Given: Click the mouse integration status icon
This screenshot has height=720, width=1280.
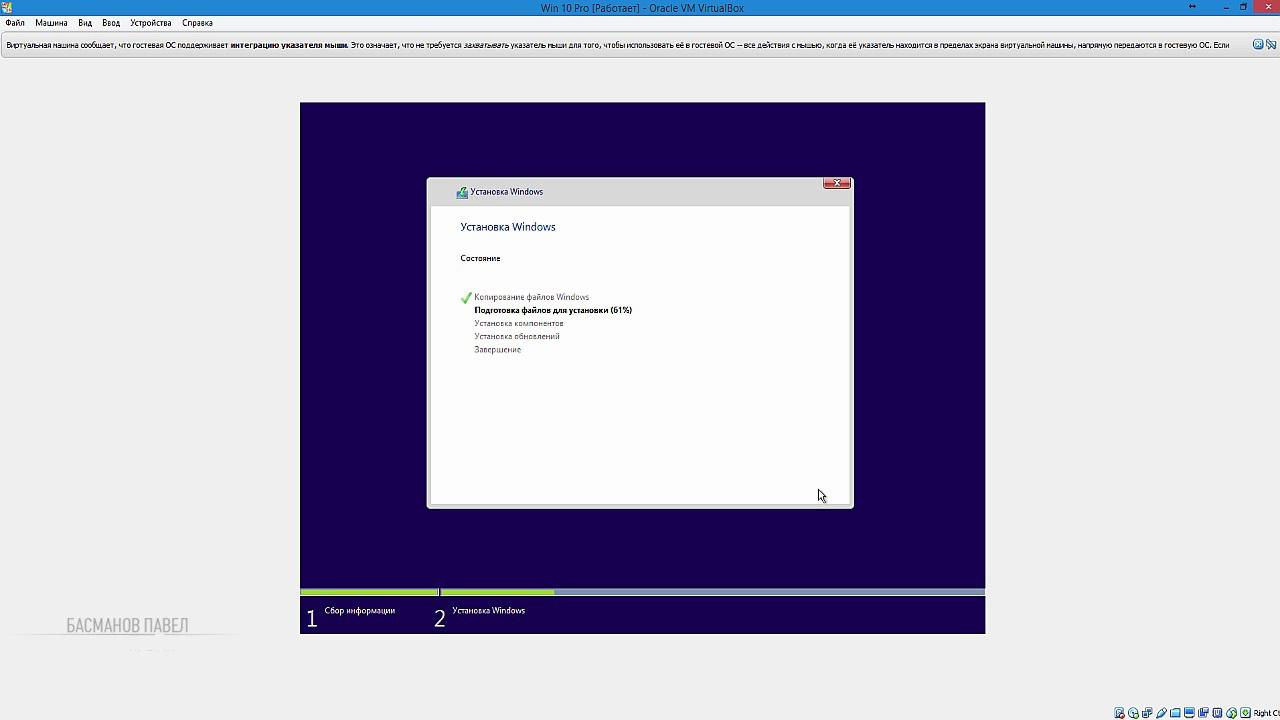Looking at the screenshot, I should point(1231,713).
